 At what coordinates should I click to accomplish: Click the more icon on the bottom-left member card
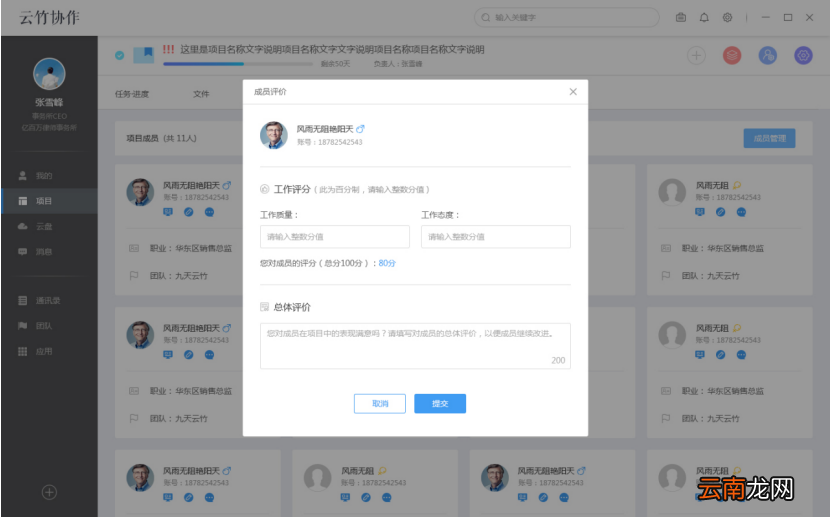209,497
